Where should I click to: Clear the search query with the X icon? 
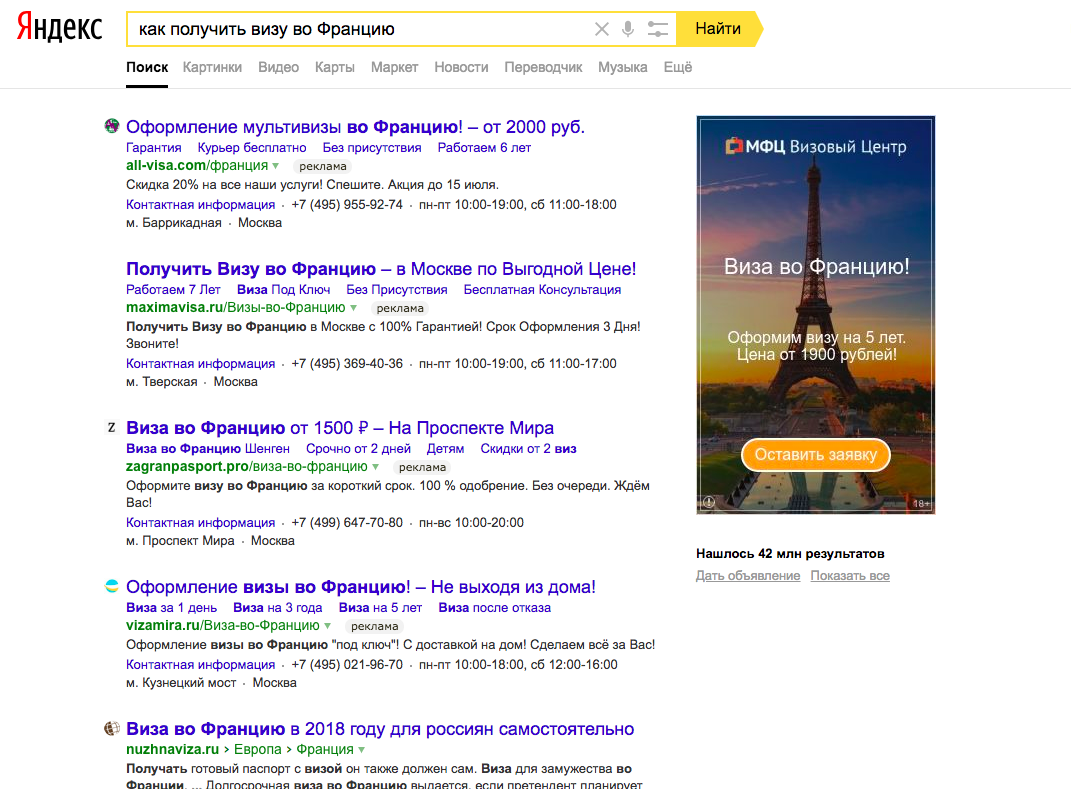602,29
